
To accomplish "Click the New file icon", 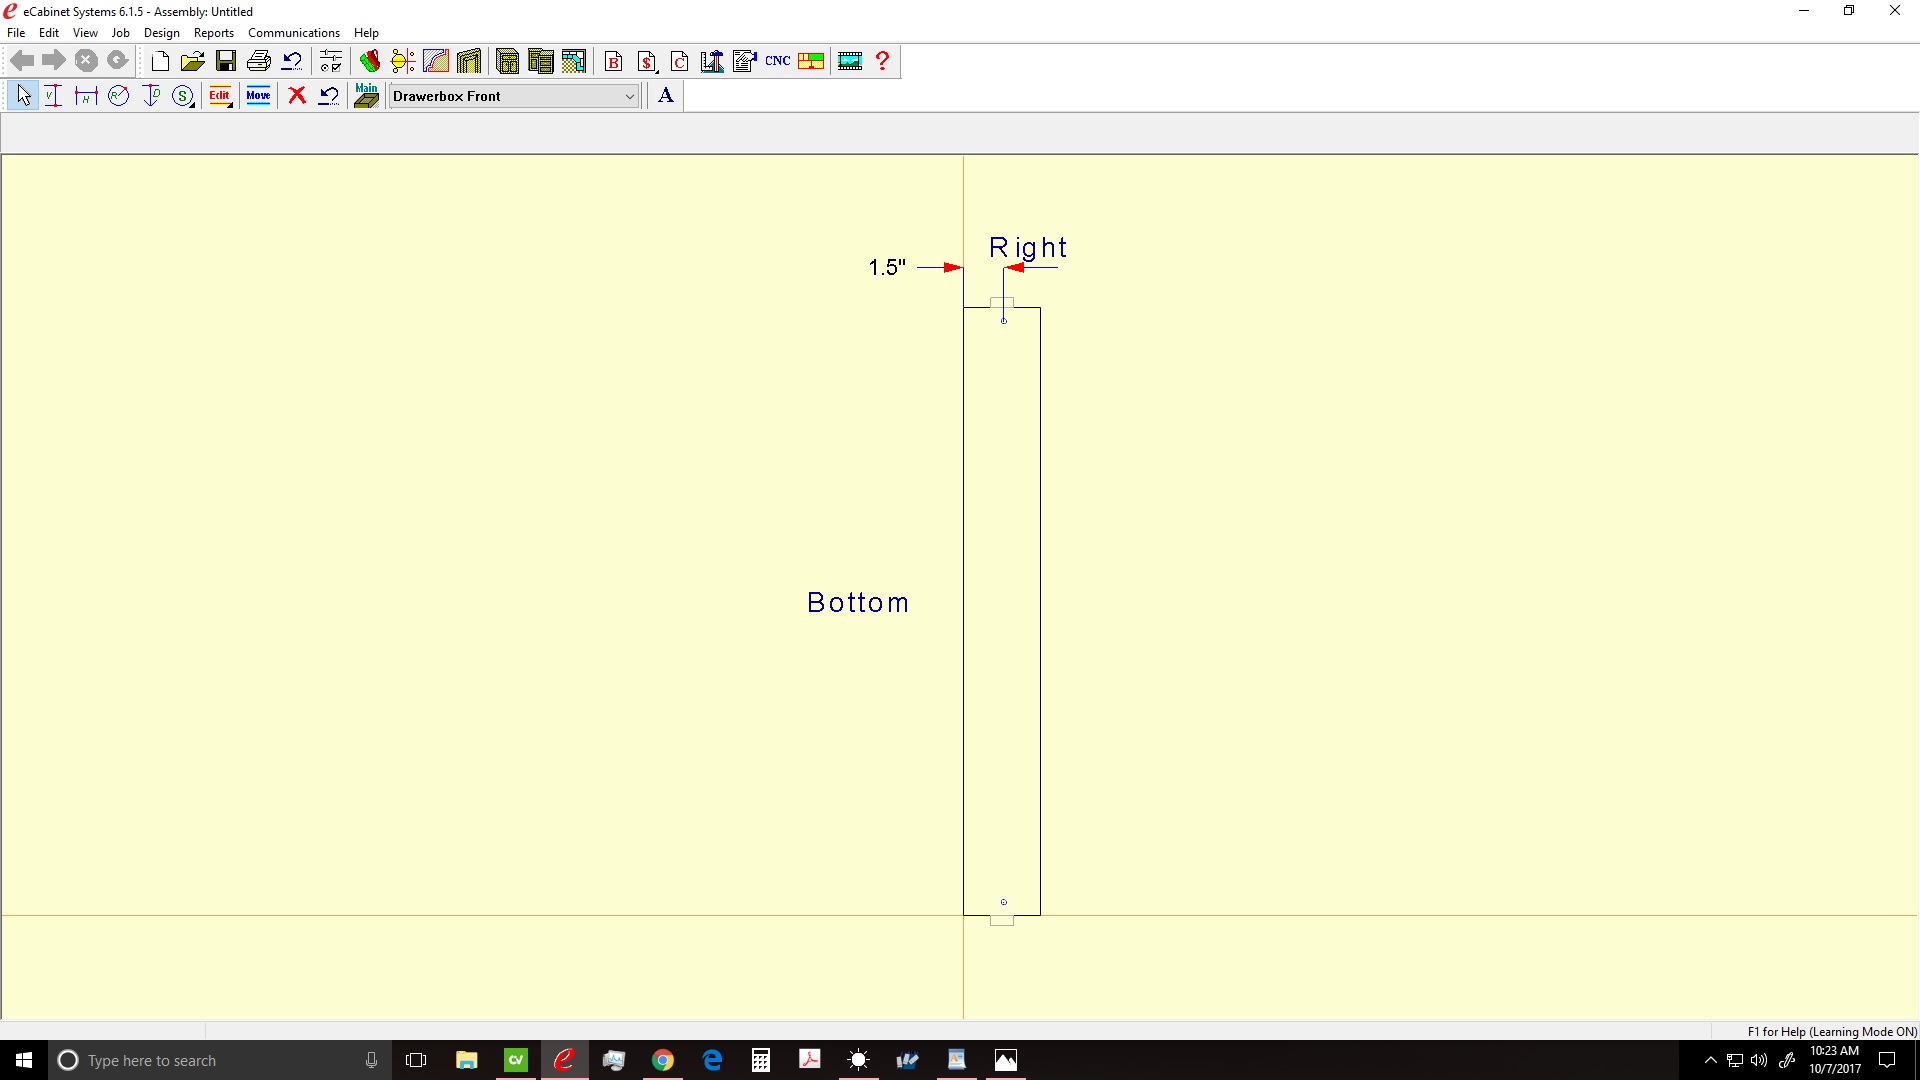I will 160,62.
